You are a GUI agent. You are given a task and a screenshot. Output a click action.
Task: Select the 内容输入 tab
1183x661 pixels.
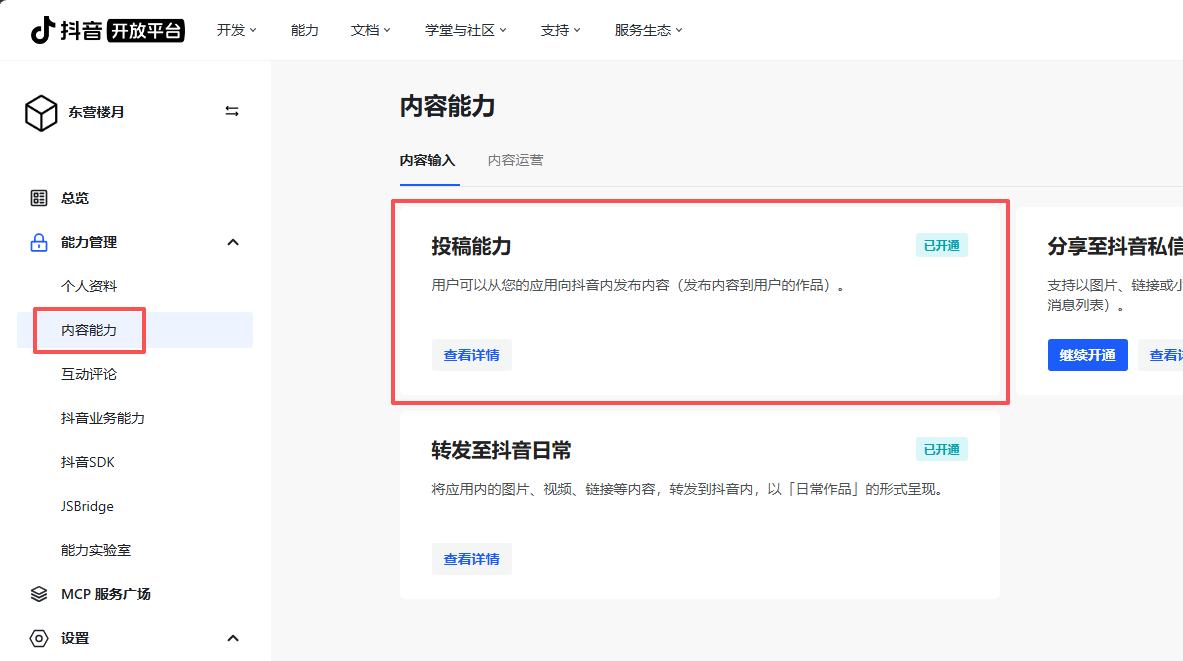[428, 161]
